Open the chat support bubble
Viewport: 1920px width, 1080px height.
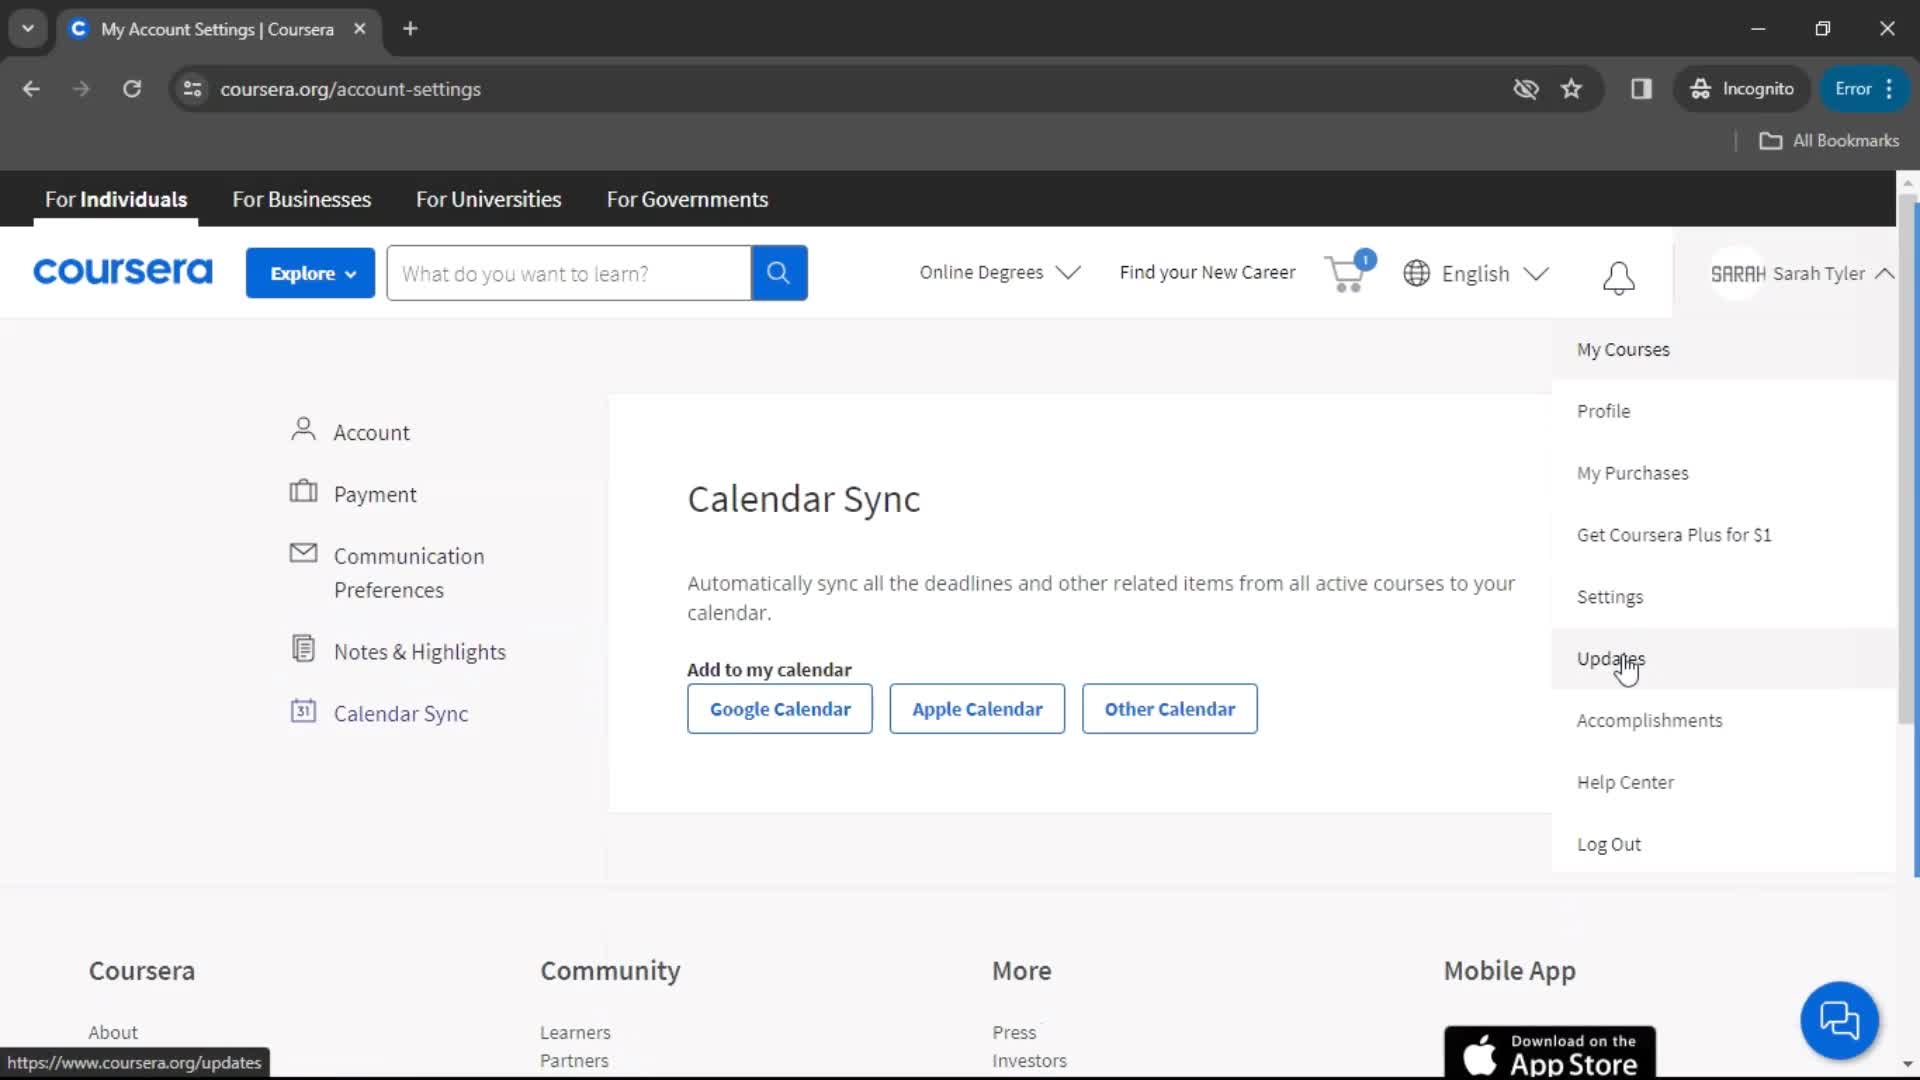(x=1839, y=1020)
